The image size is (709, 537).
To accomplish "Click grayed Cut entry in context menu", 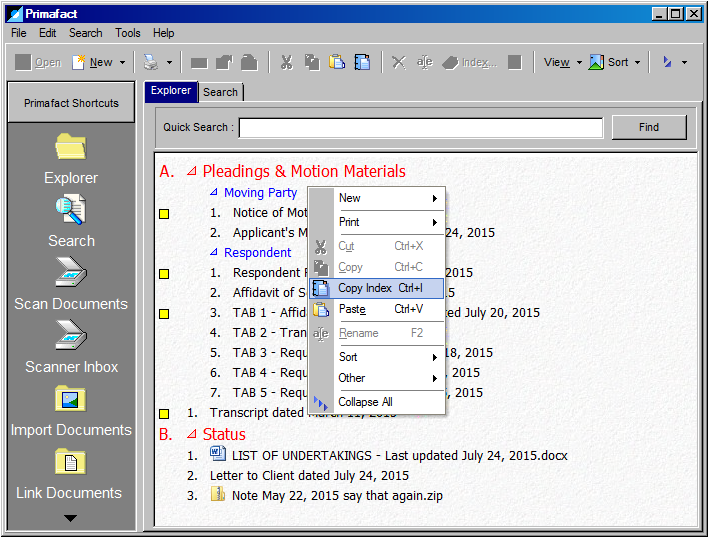I will (x=376, y=246).
